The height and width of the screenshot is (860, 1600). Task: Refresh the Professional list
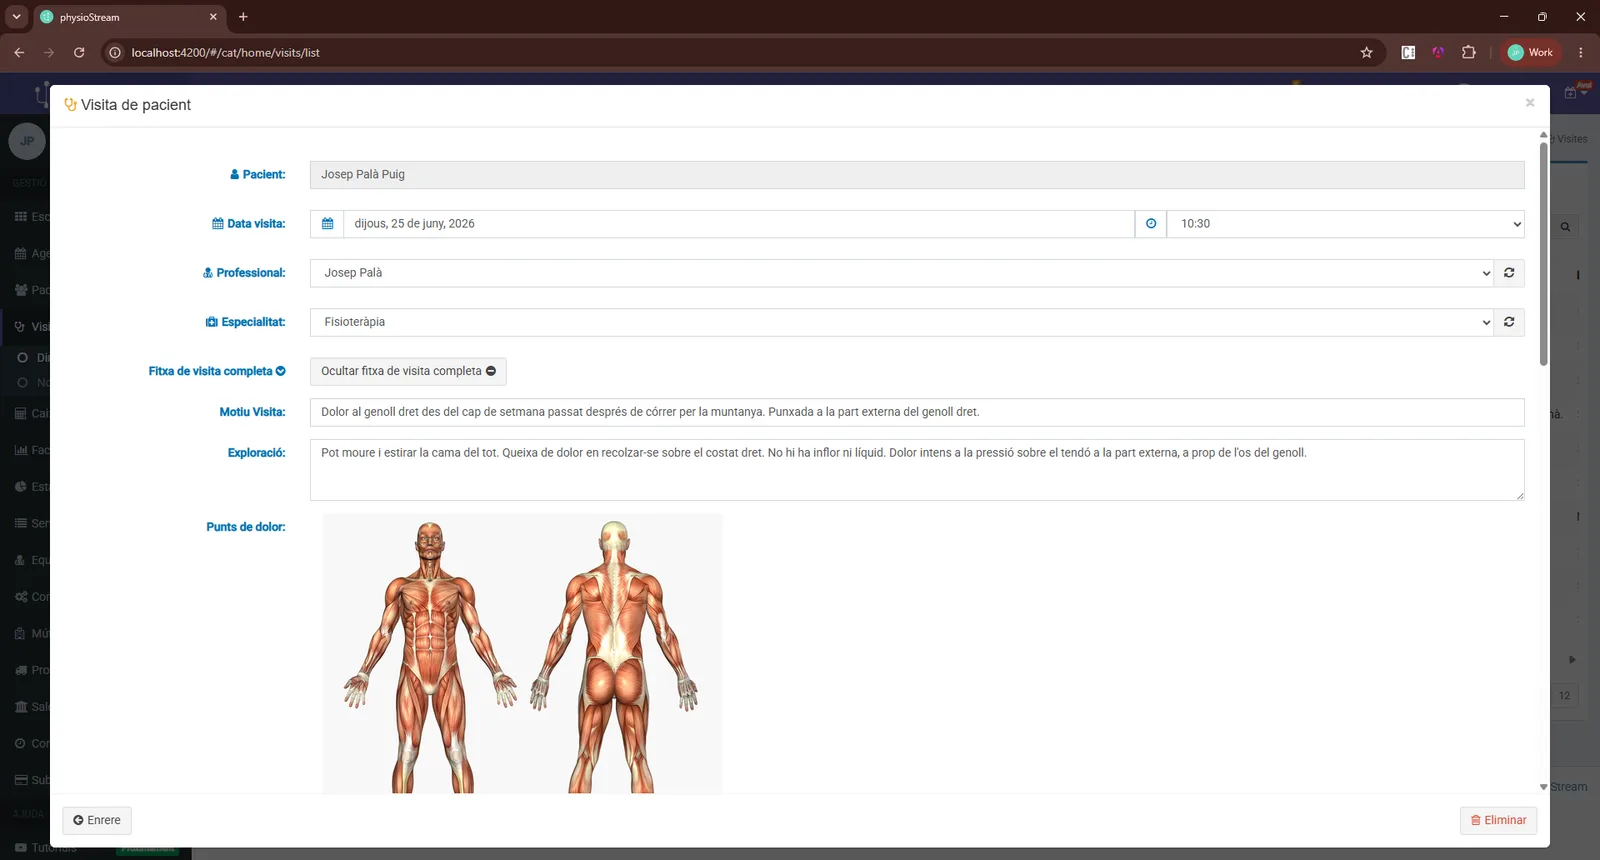click(x=1509, y=273)
